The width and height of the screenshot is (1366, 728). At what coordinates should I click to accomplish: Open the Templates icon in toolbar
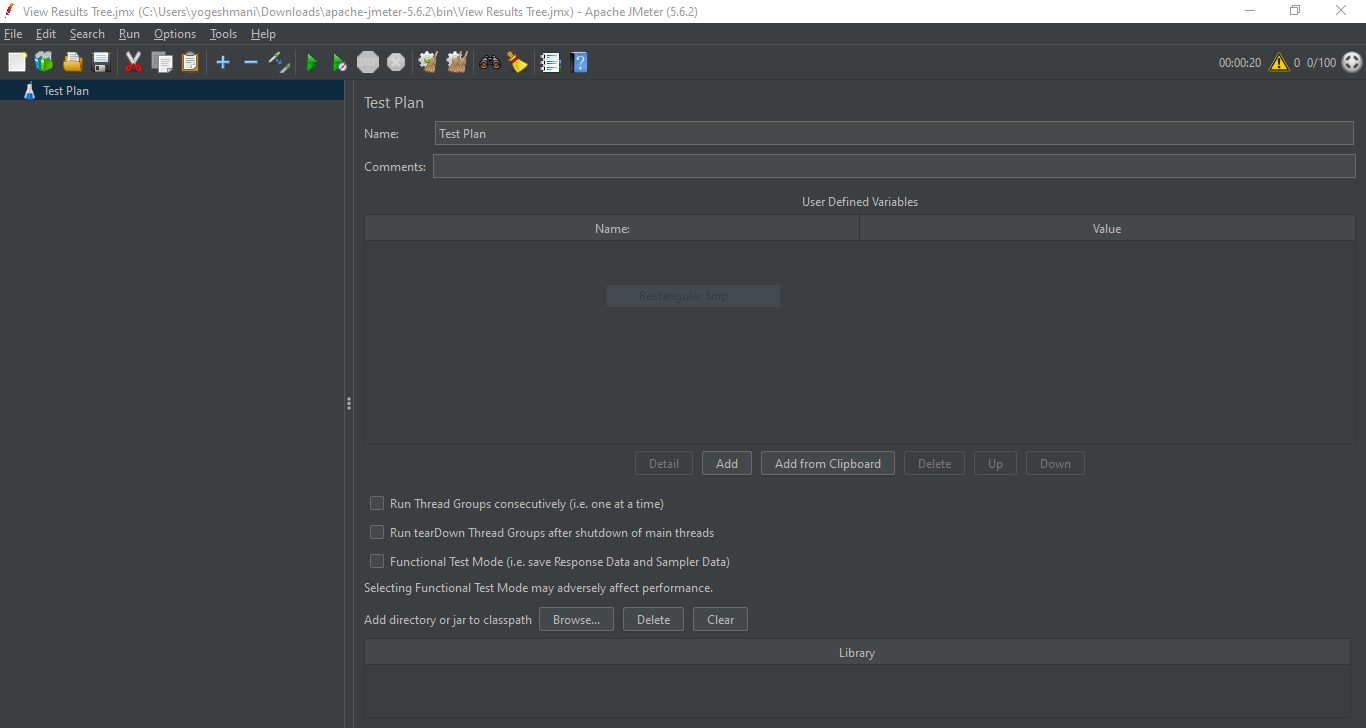point(44,63)
